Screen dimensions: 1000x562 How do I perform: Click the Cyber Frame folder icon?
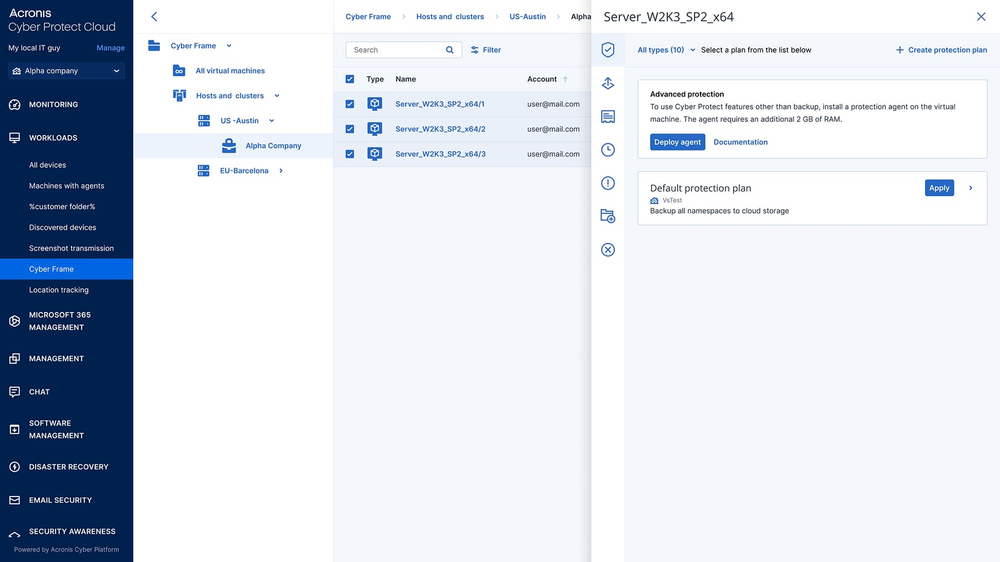point(154,45)
